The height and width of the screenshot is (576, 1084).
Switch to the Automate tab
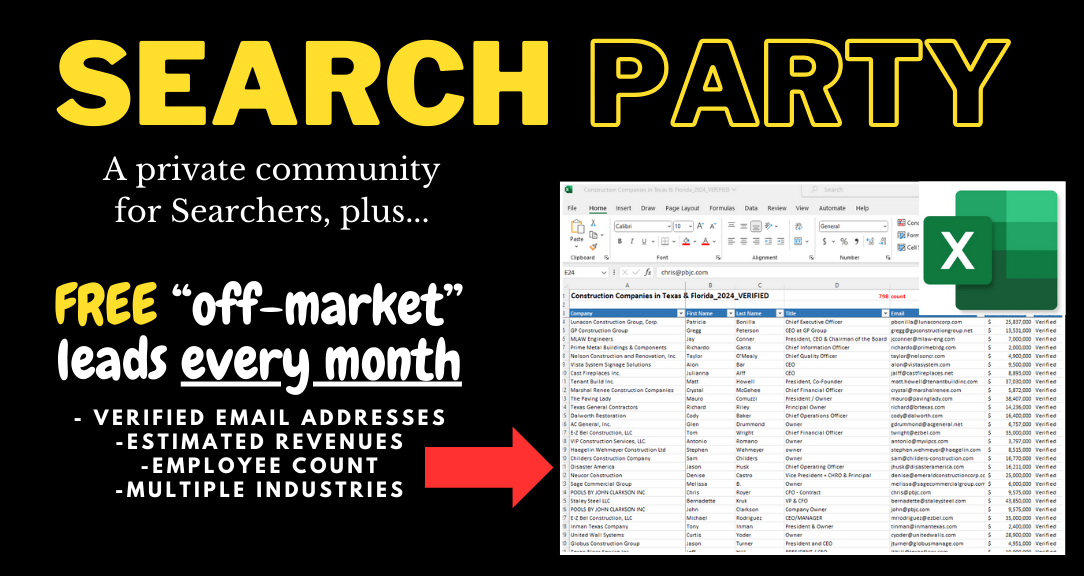832,208
